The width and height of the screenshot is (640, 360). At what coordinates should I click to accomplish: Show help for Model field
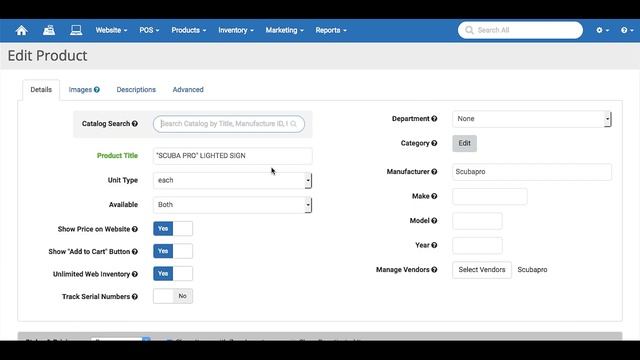[x=434, y=221]
